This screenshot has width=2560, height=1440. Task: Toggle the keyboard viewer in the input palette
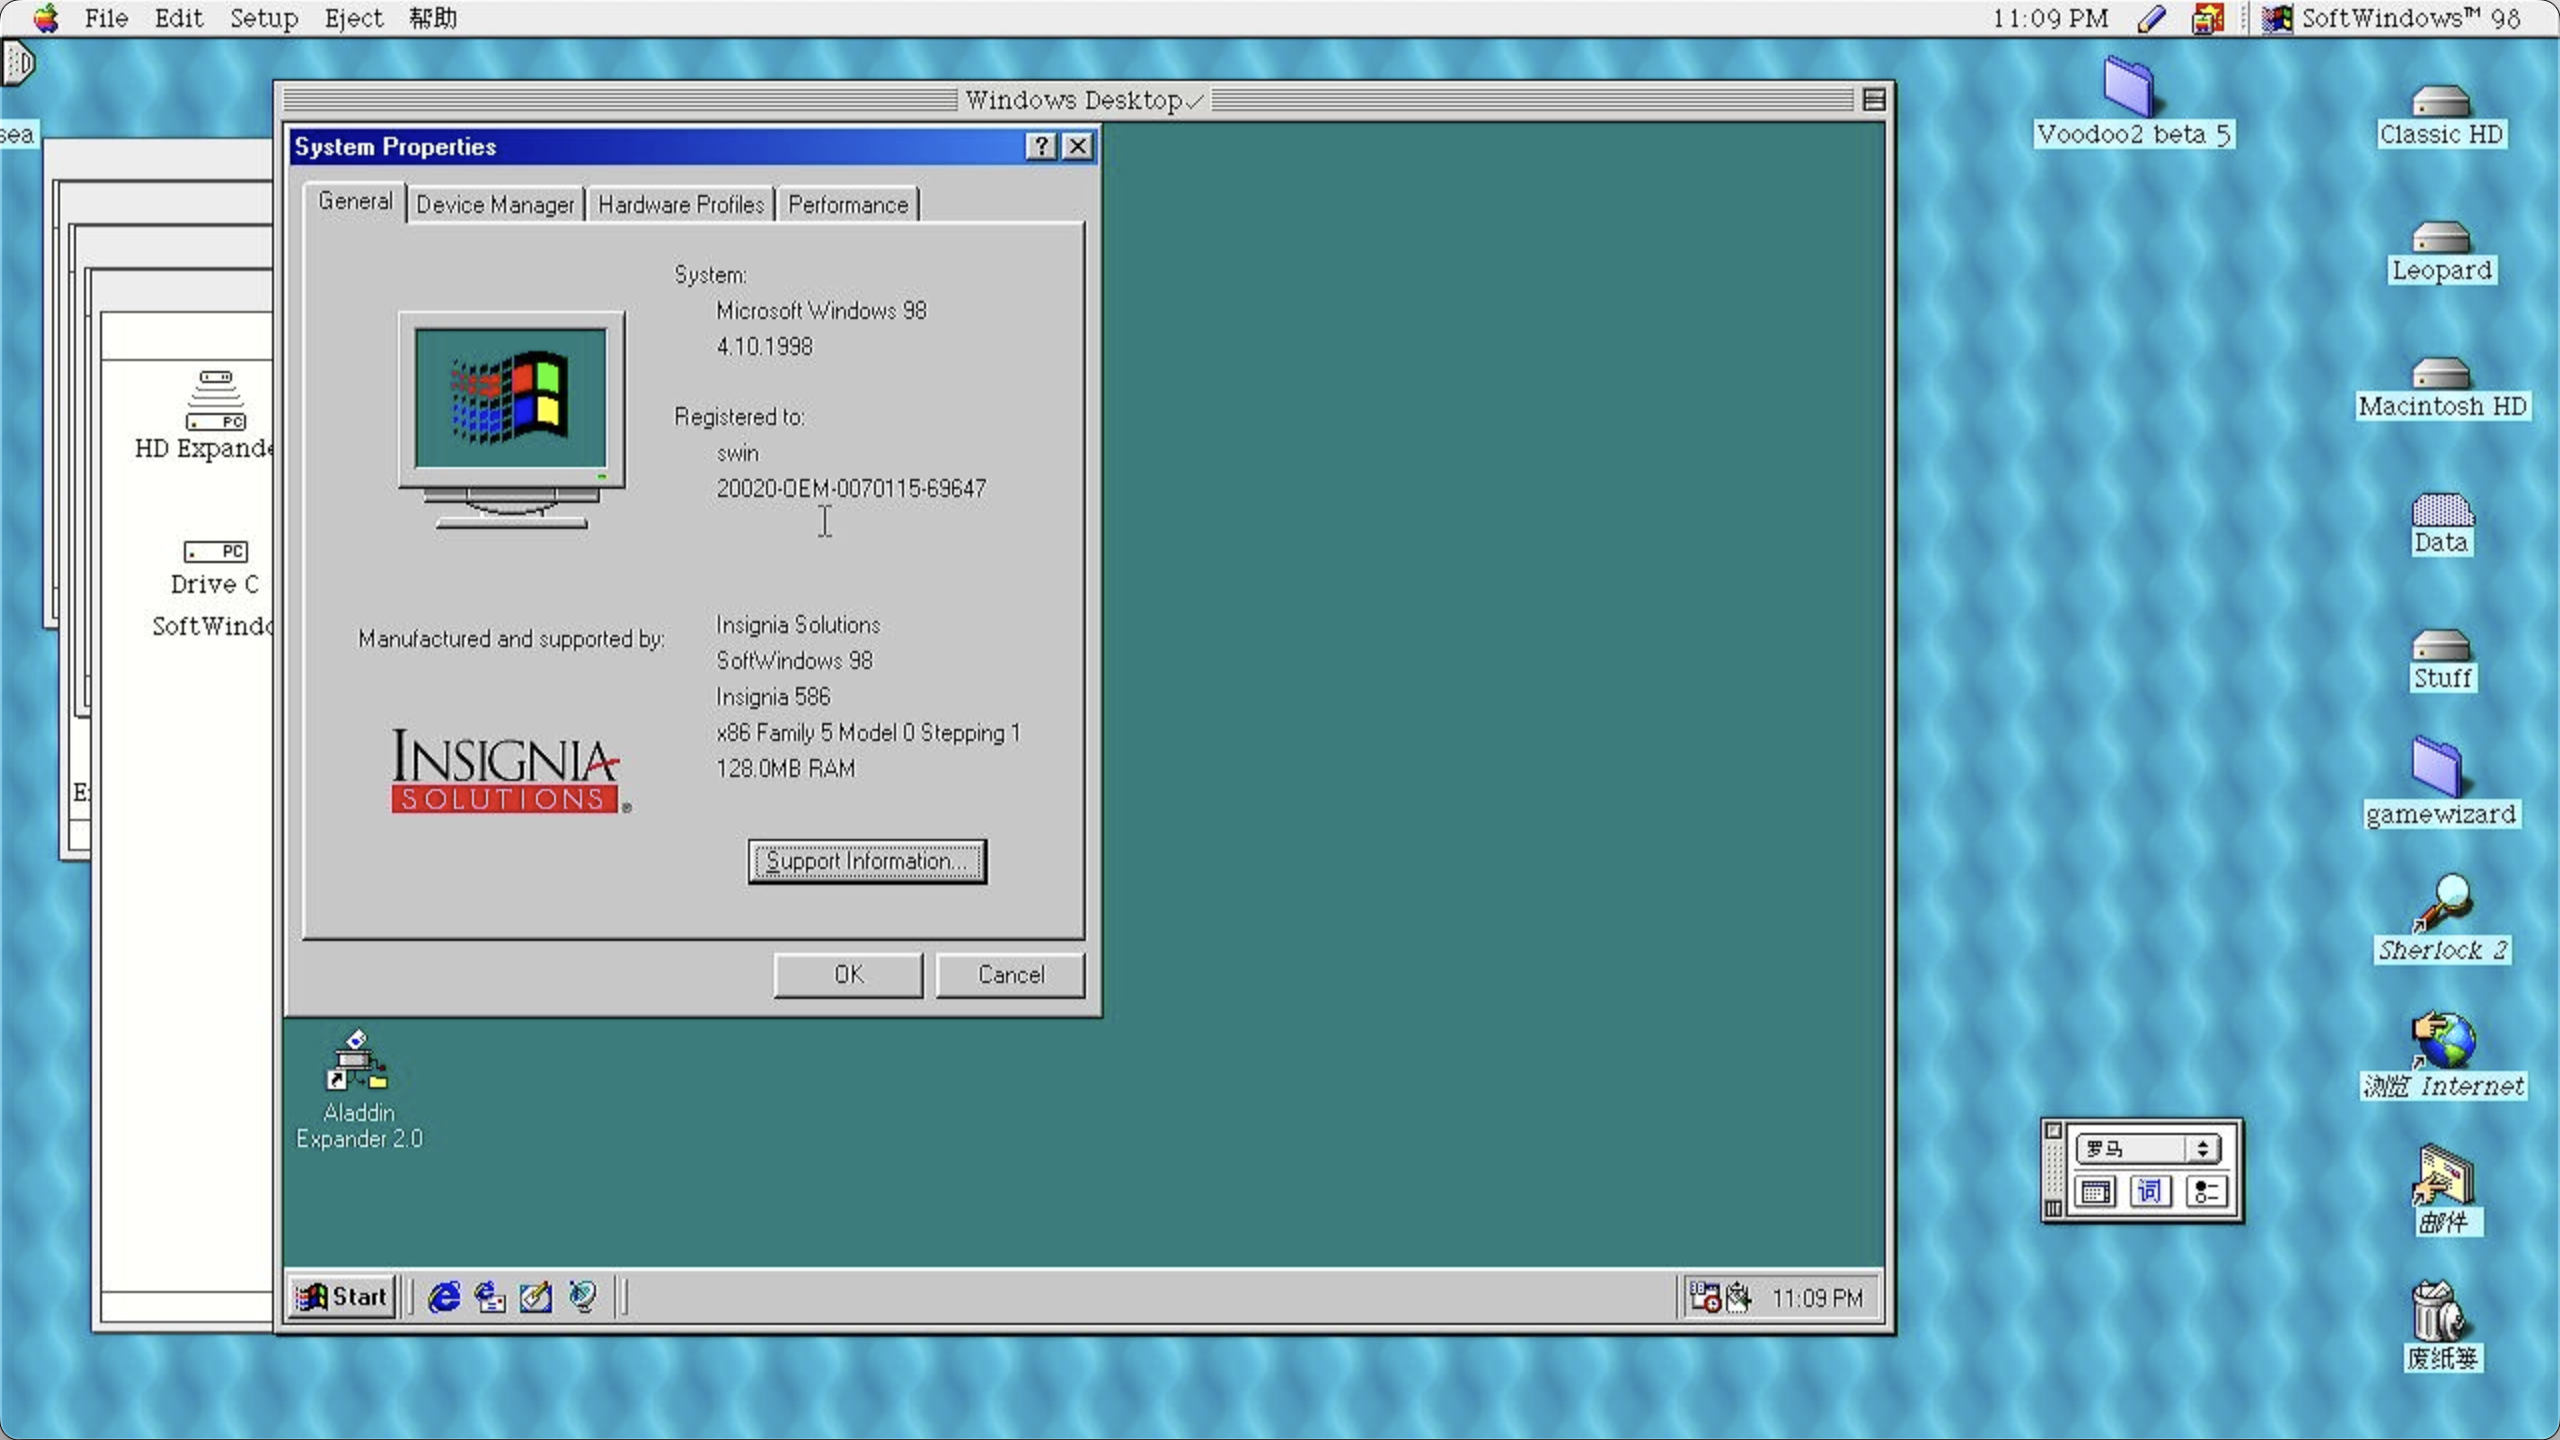(2096, 1191)
